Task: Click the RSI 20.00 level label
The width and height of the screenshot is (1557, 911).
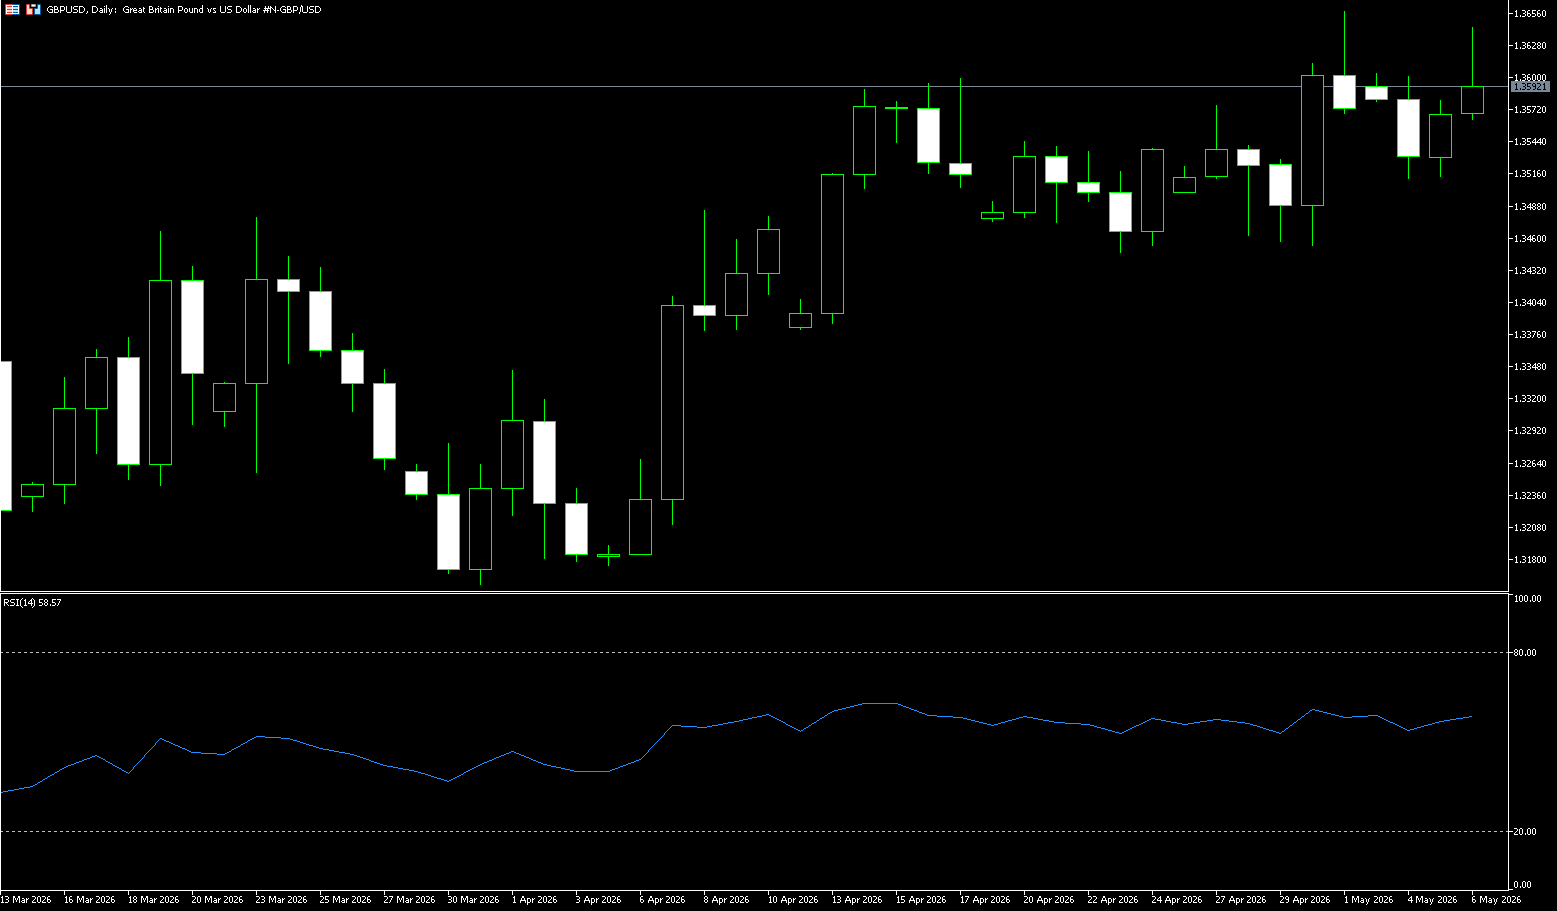Action: 1526,831
